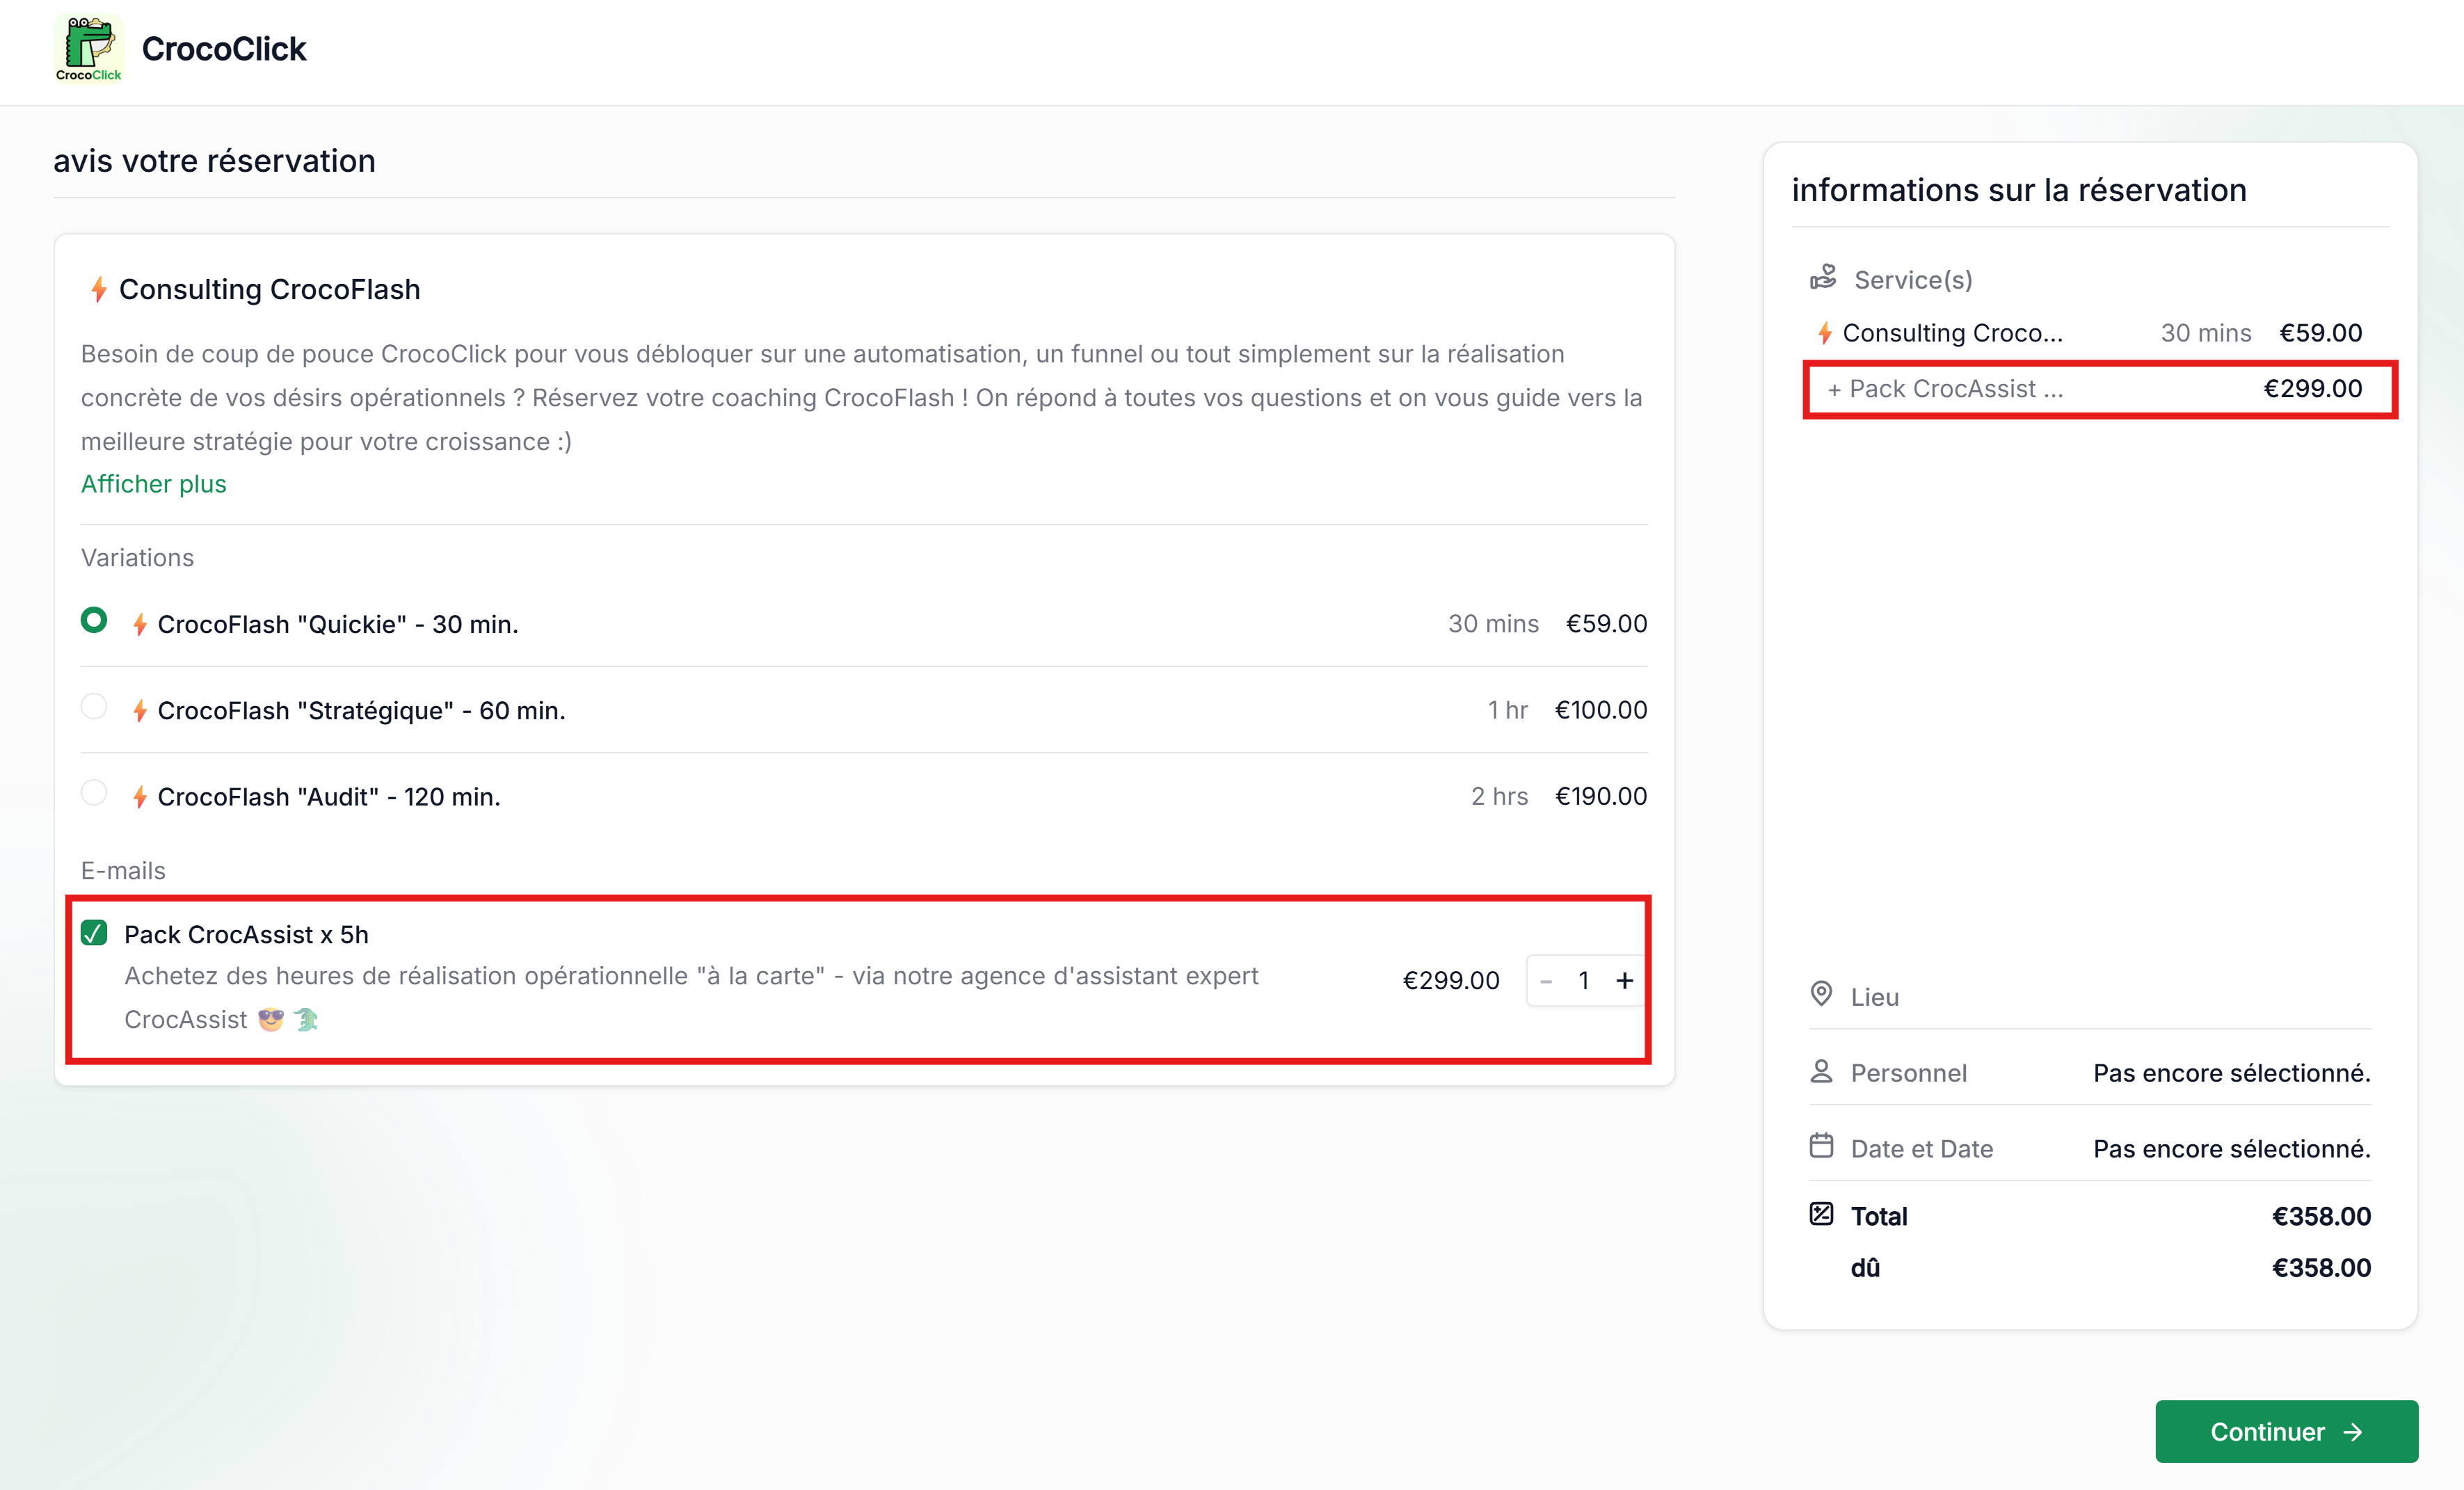The height and width of the screenshot is (1490, 2464).
Task: Click the Lieu location pin icon
Action: coord(1821,994)
